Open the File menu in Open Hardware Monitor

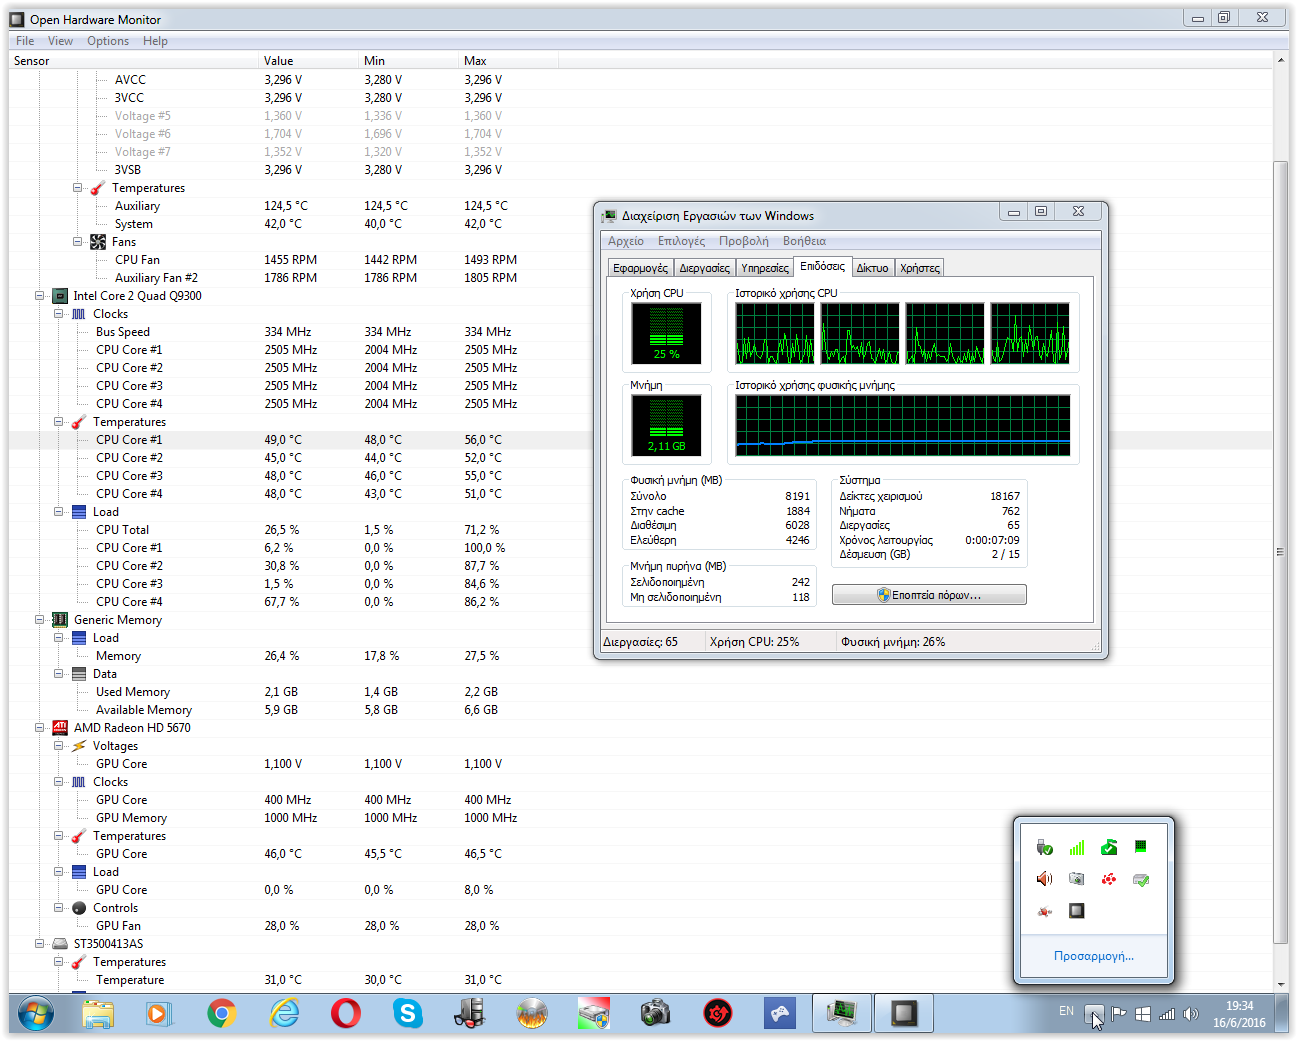[25, 41]
